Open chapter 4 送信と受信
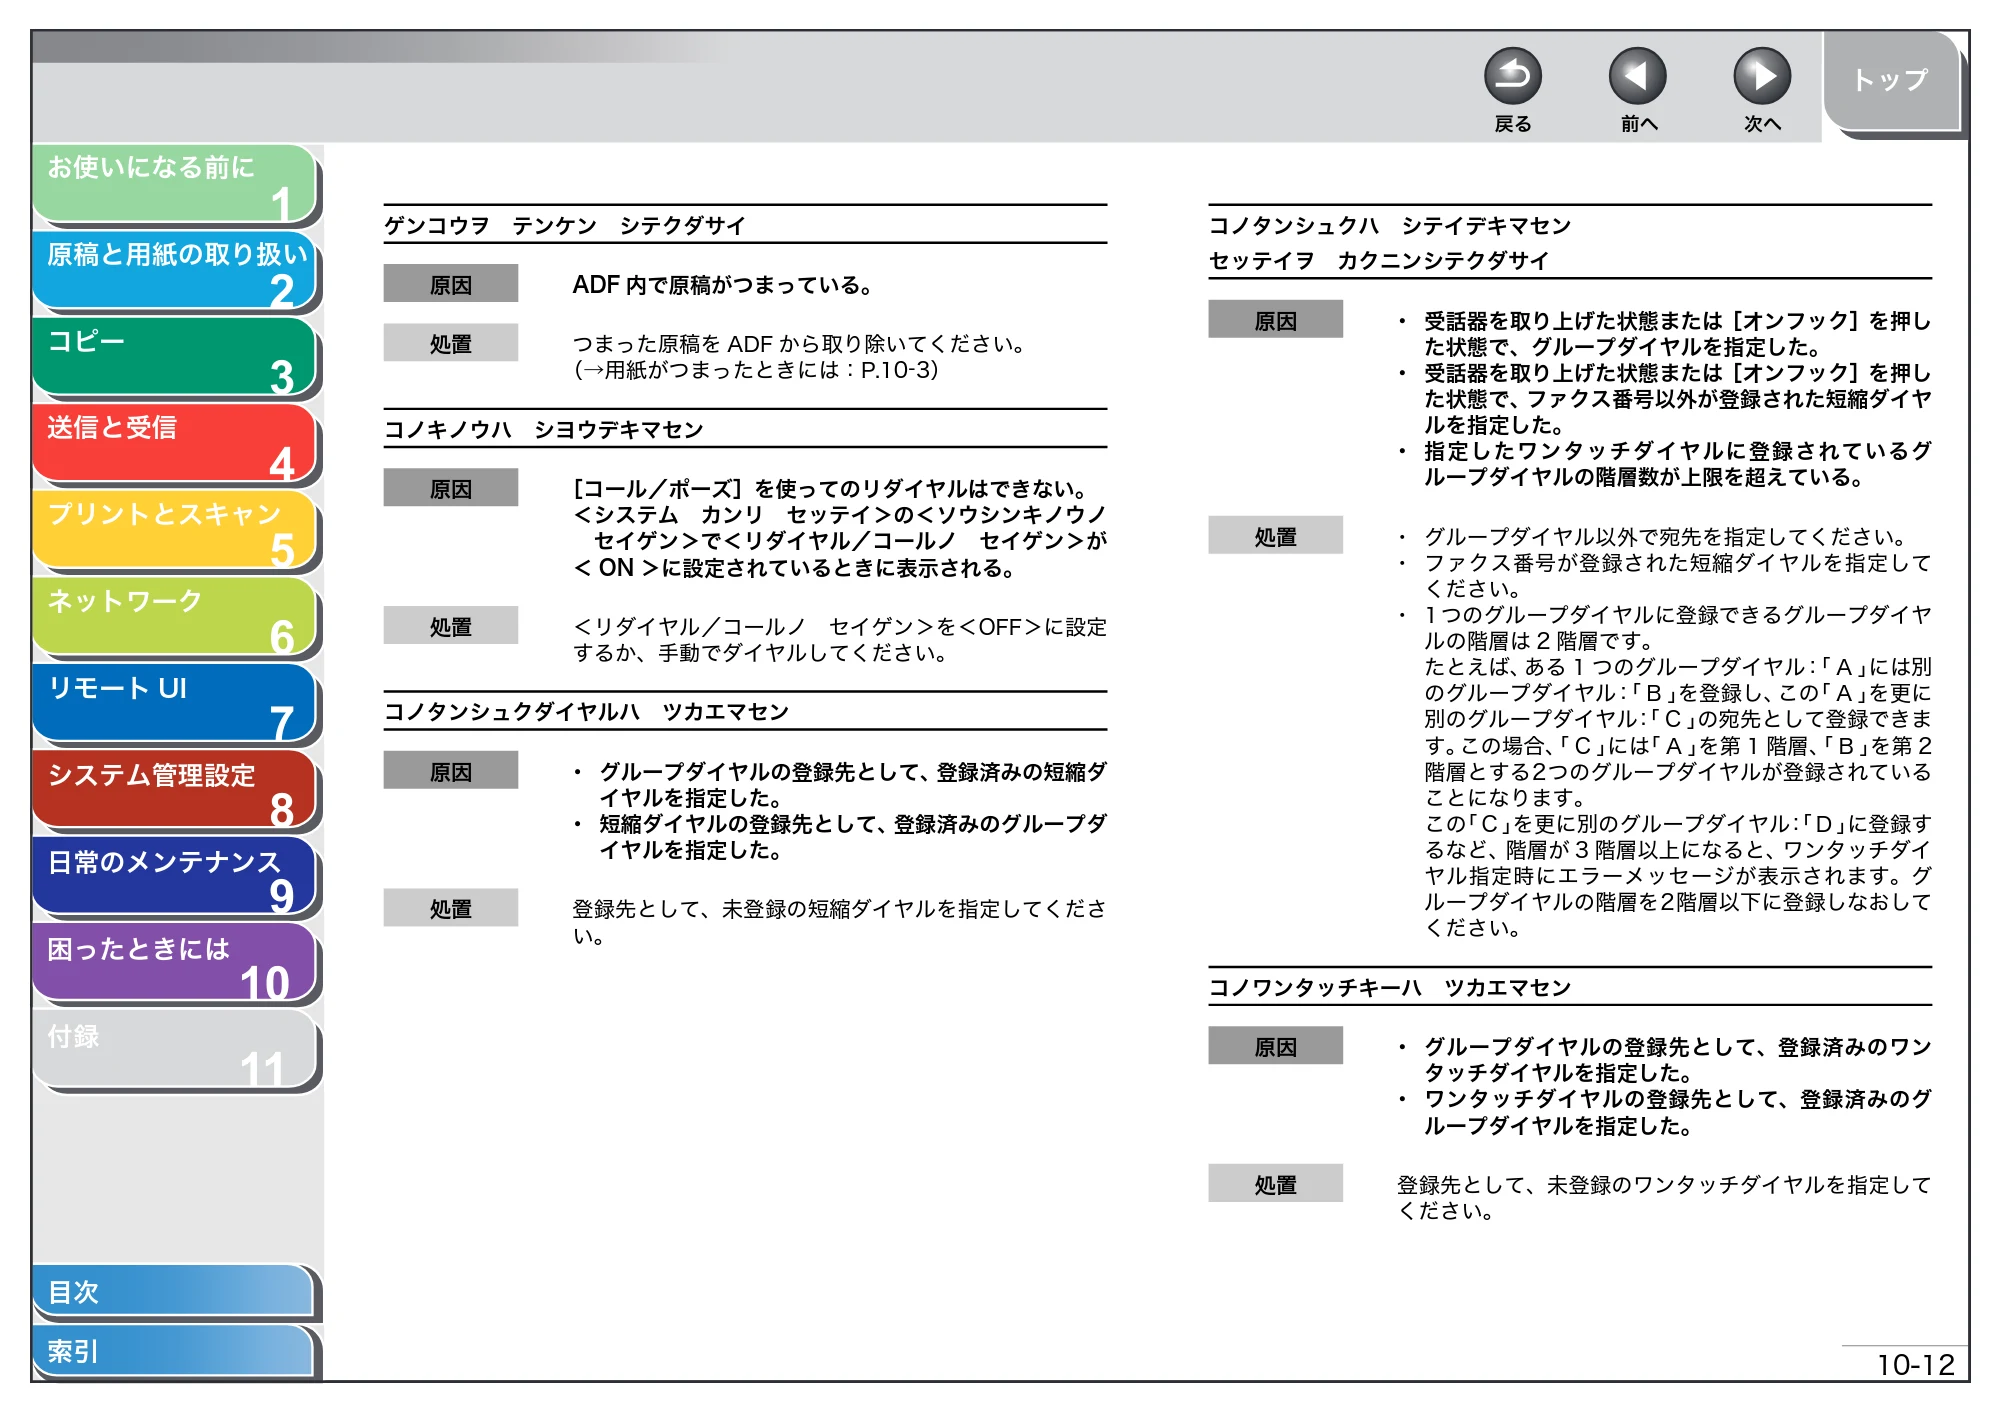Screen dimensions: 2000x1414 pyautogui.click(x=175, y=444)
